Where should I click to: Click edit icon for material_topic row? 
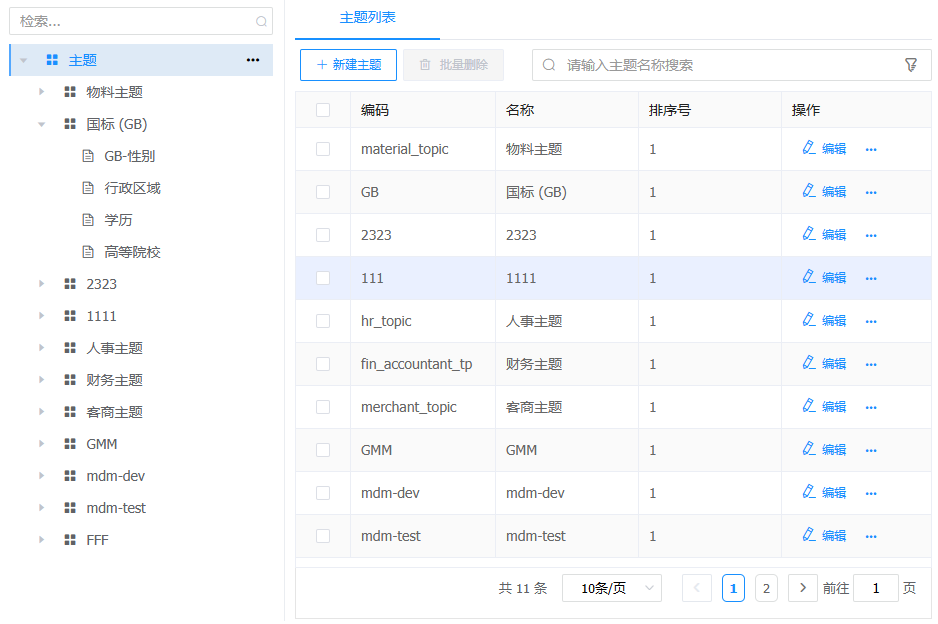[809, 148]
